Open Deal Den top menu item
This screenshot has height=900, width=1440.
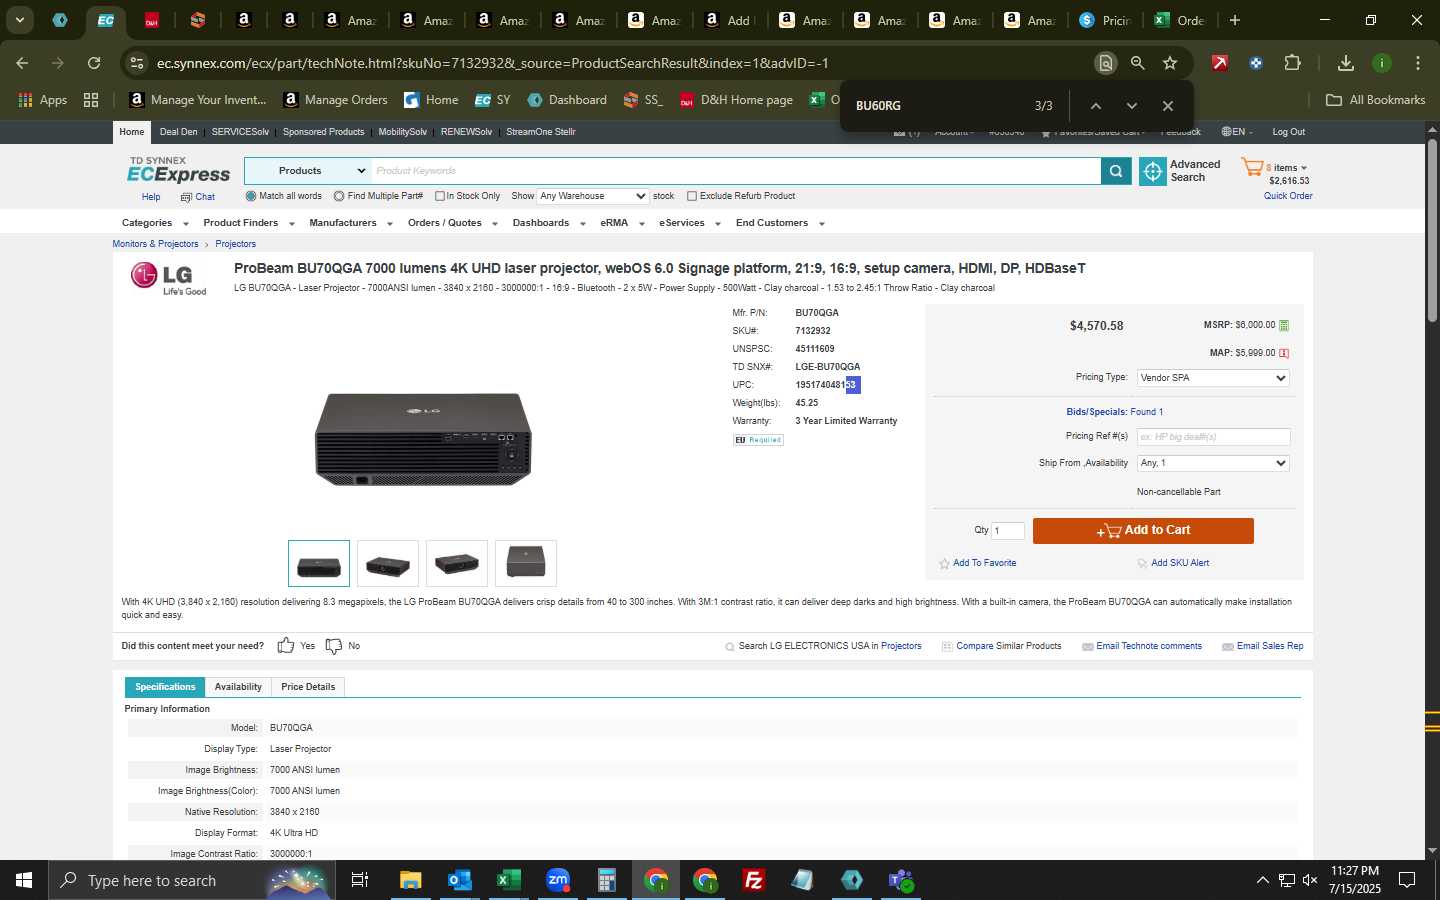tap(178, 132)
